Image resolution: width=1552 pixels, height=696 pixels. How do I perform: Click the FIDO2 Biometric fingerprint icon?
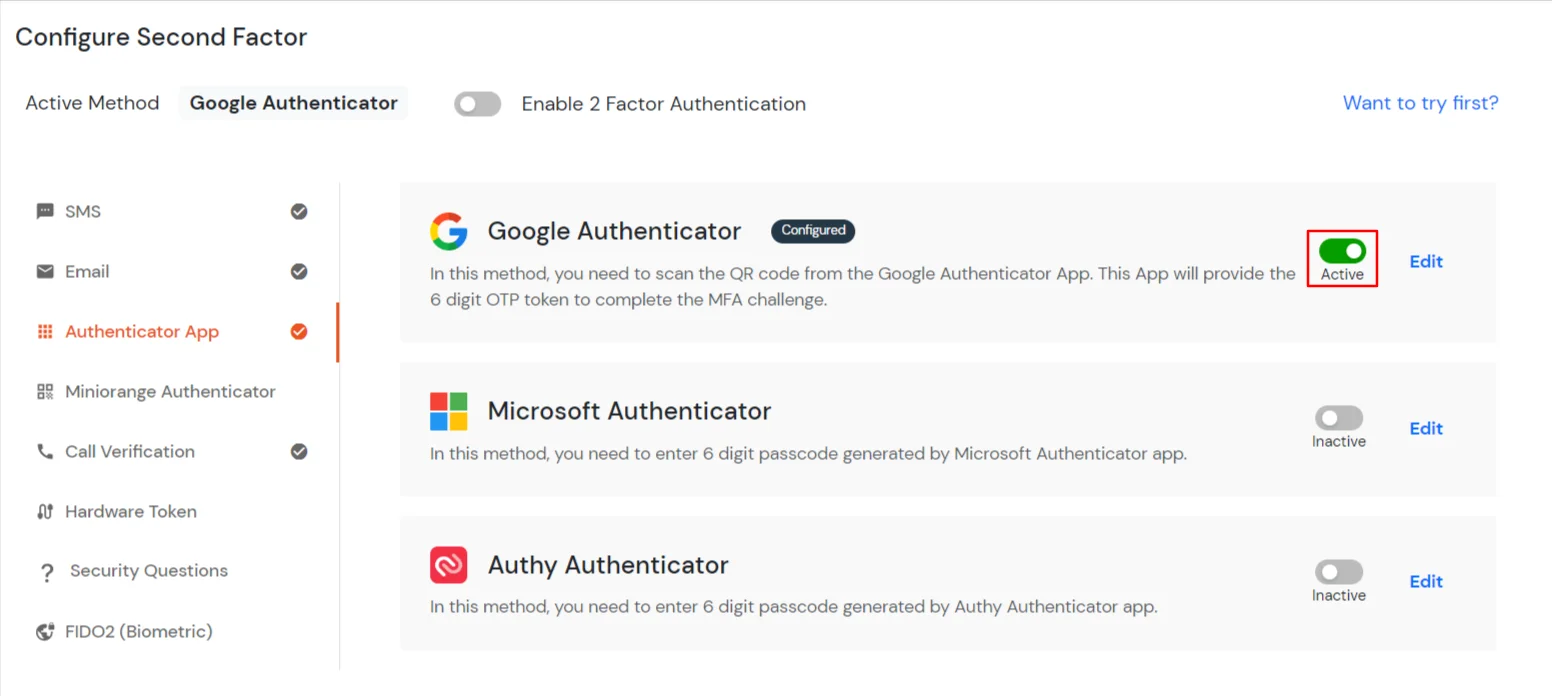click(x=44, y=631)
